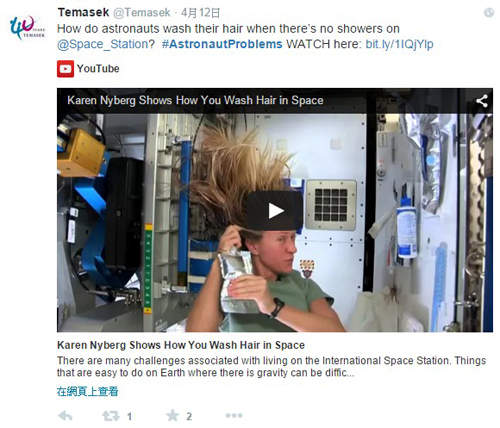Click the red YouTube logo icon
Screen dimensions: 500x428
click(65, 69)
